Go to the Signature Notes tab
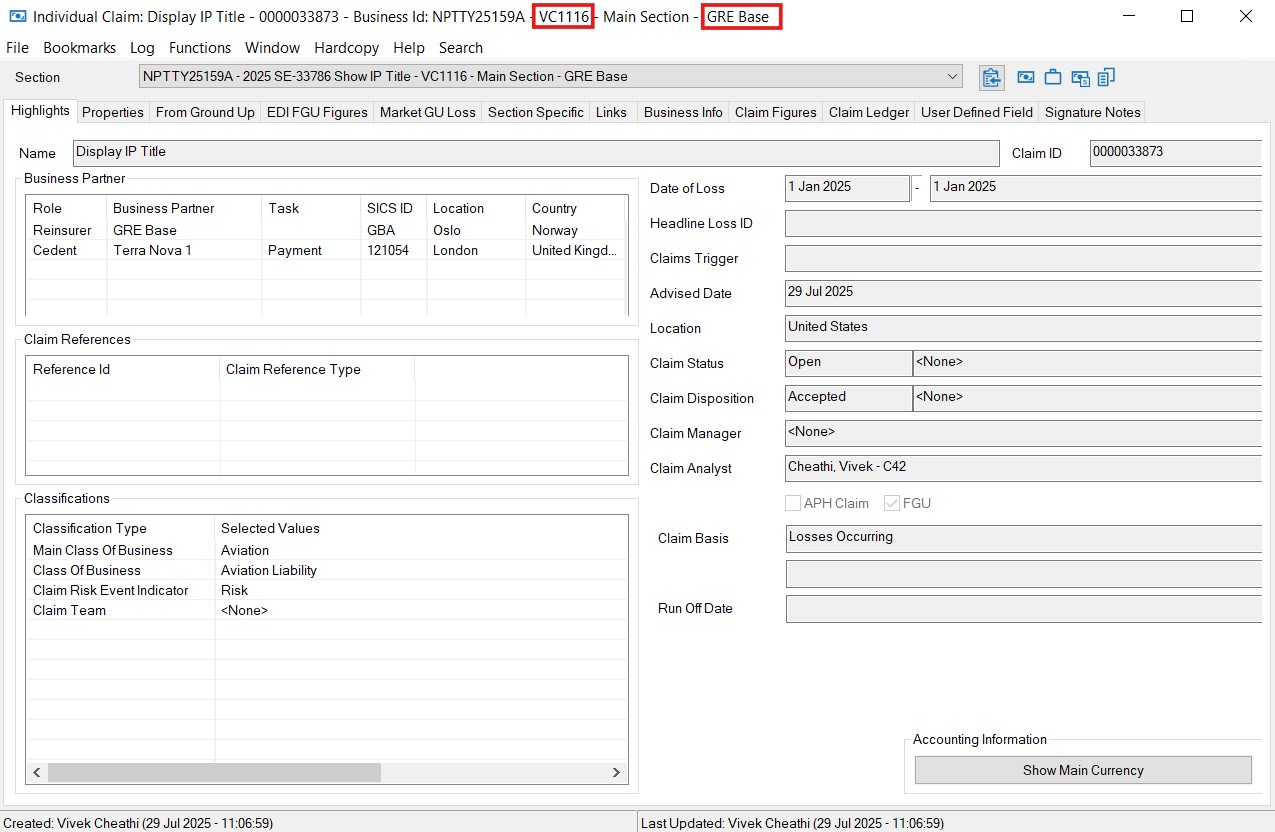This screenshot has width=1275, height=832. coord(1092,112)
